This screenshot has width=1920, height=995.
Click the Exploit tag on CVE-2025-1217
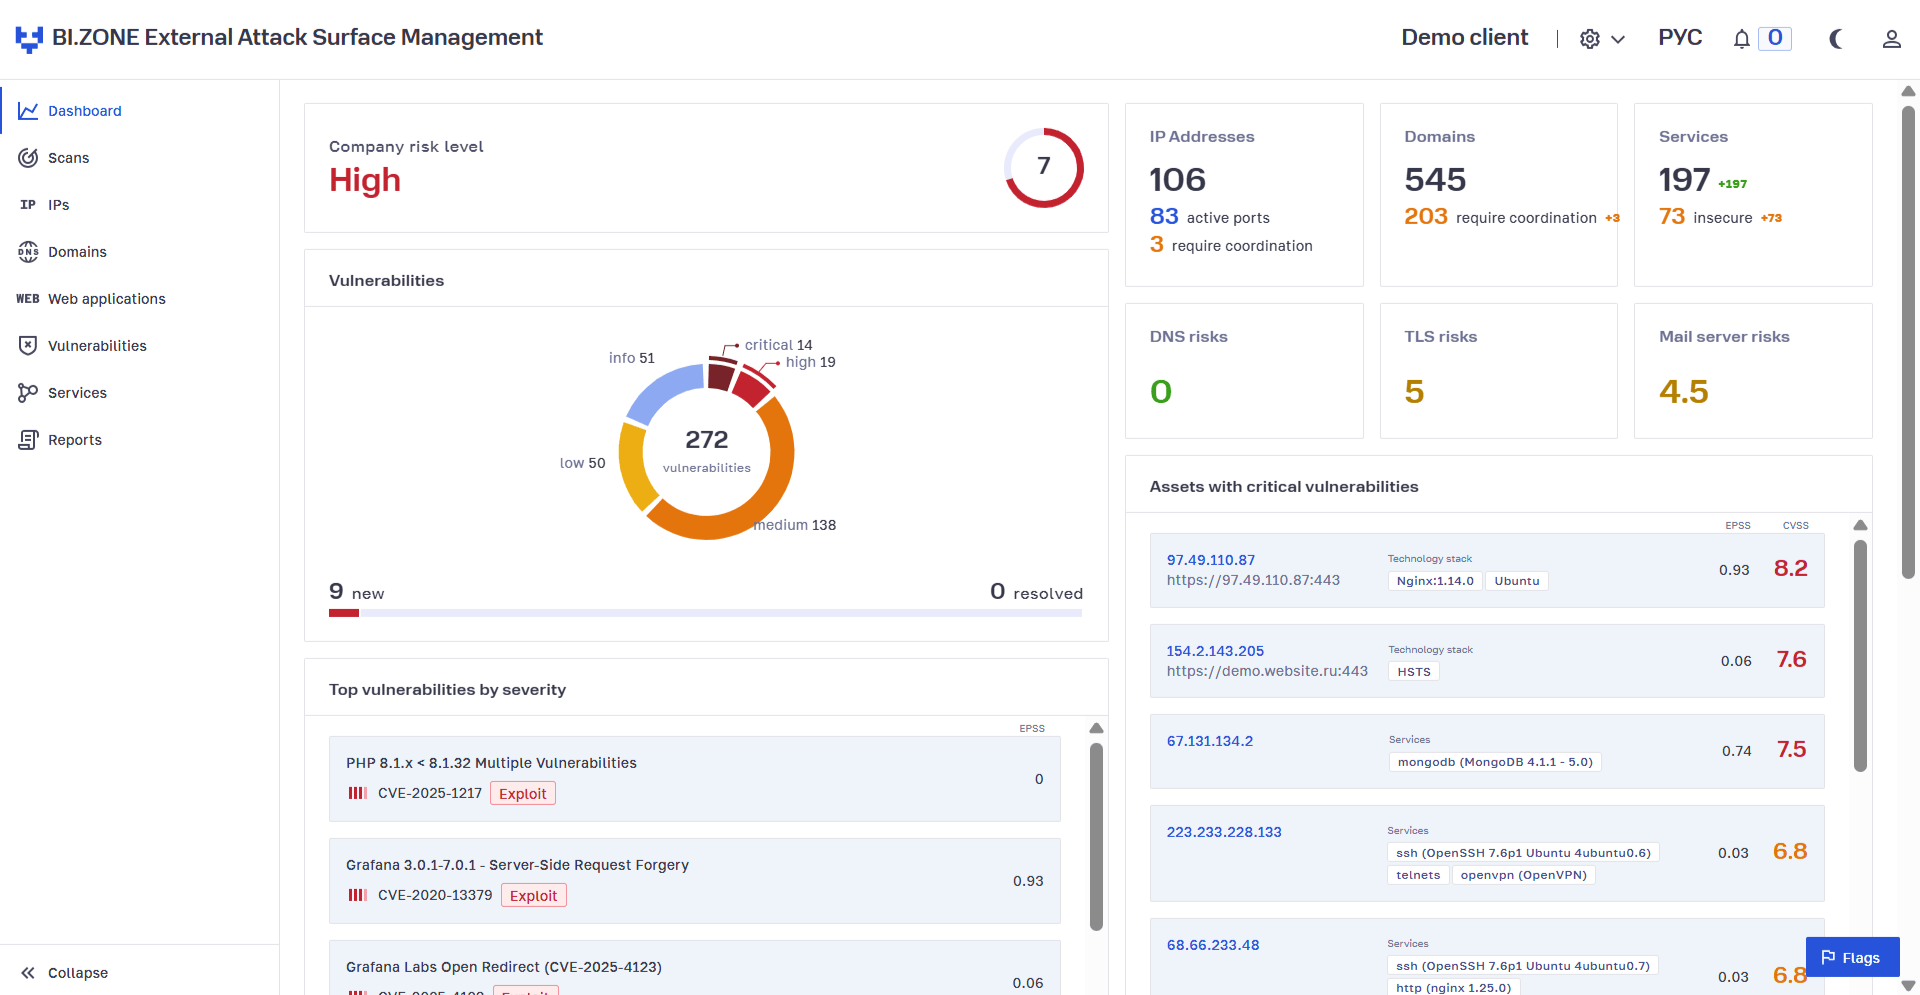pyautogui.click(x=523, y=794)
